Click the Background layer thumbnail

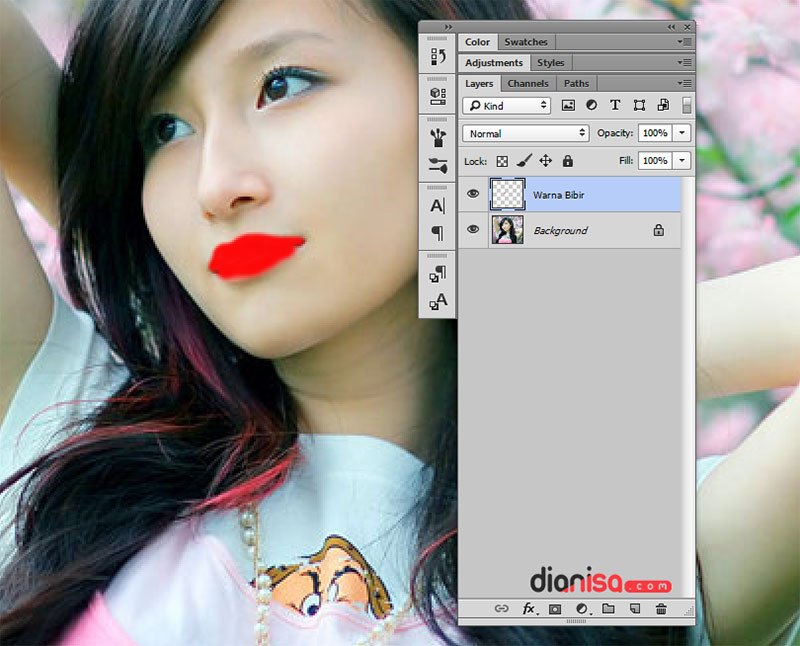click(509, 230)
